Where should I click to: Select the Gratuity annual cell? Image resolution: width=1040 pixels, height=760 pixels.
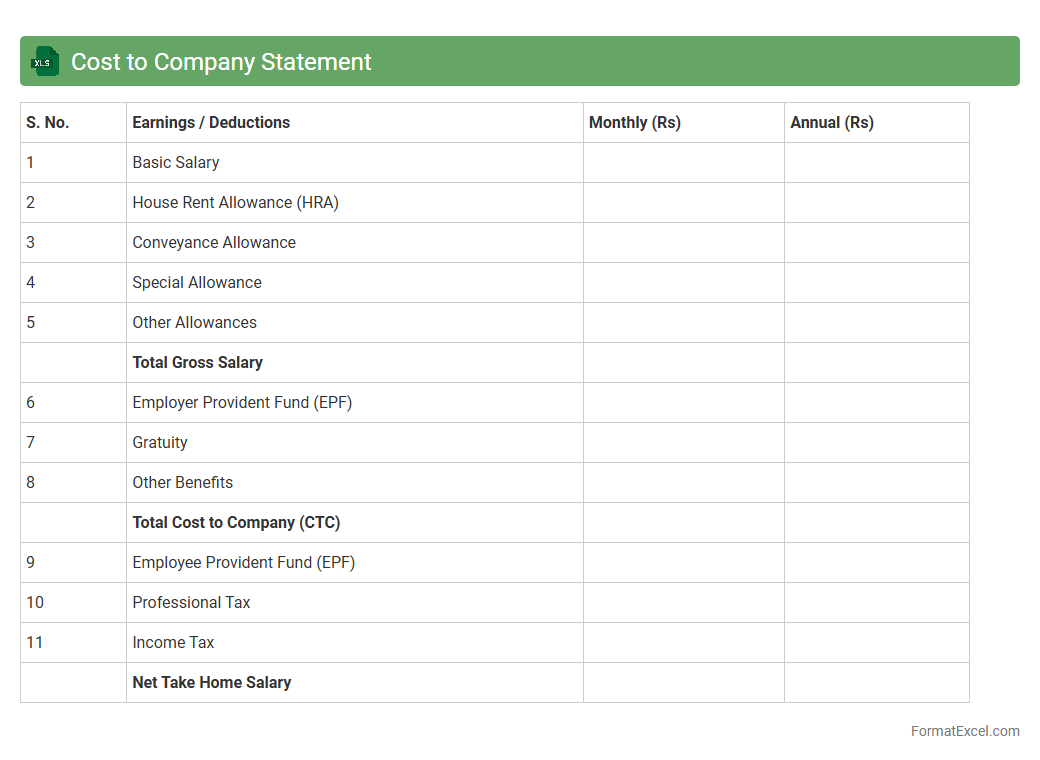click(x=876, y=442)
